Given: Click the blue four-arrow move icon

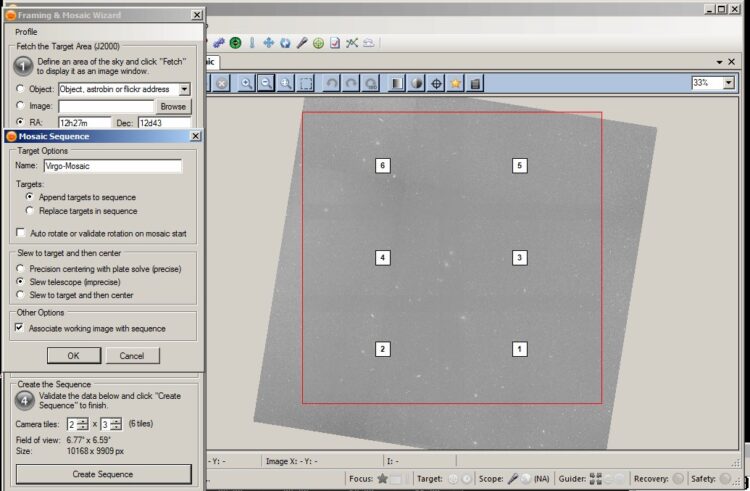Looking at the screenshot, I should pyautogui.click(x=268, y=43).
